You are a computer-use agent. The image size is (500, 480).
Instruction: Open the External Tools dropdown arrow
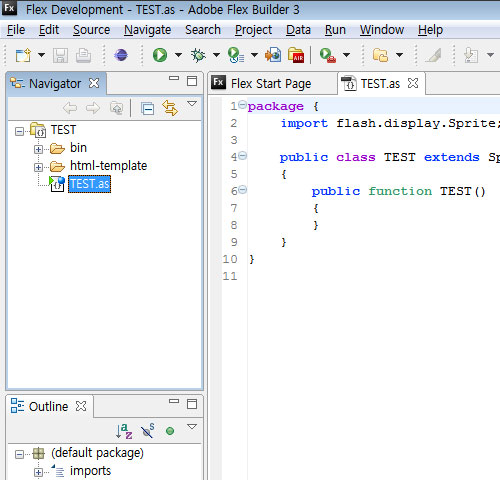click(346, 55)
